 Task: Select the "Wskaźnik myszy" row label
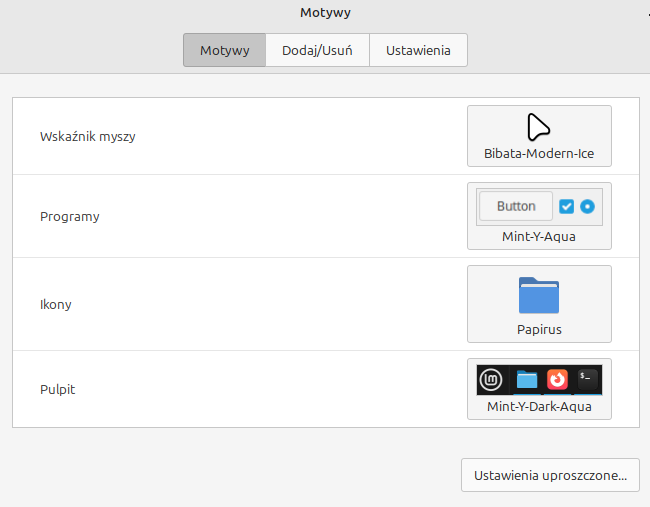88,136
